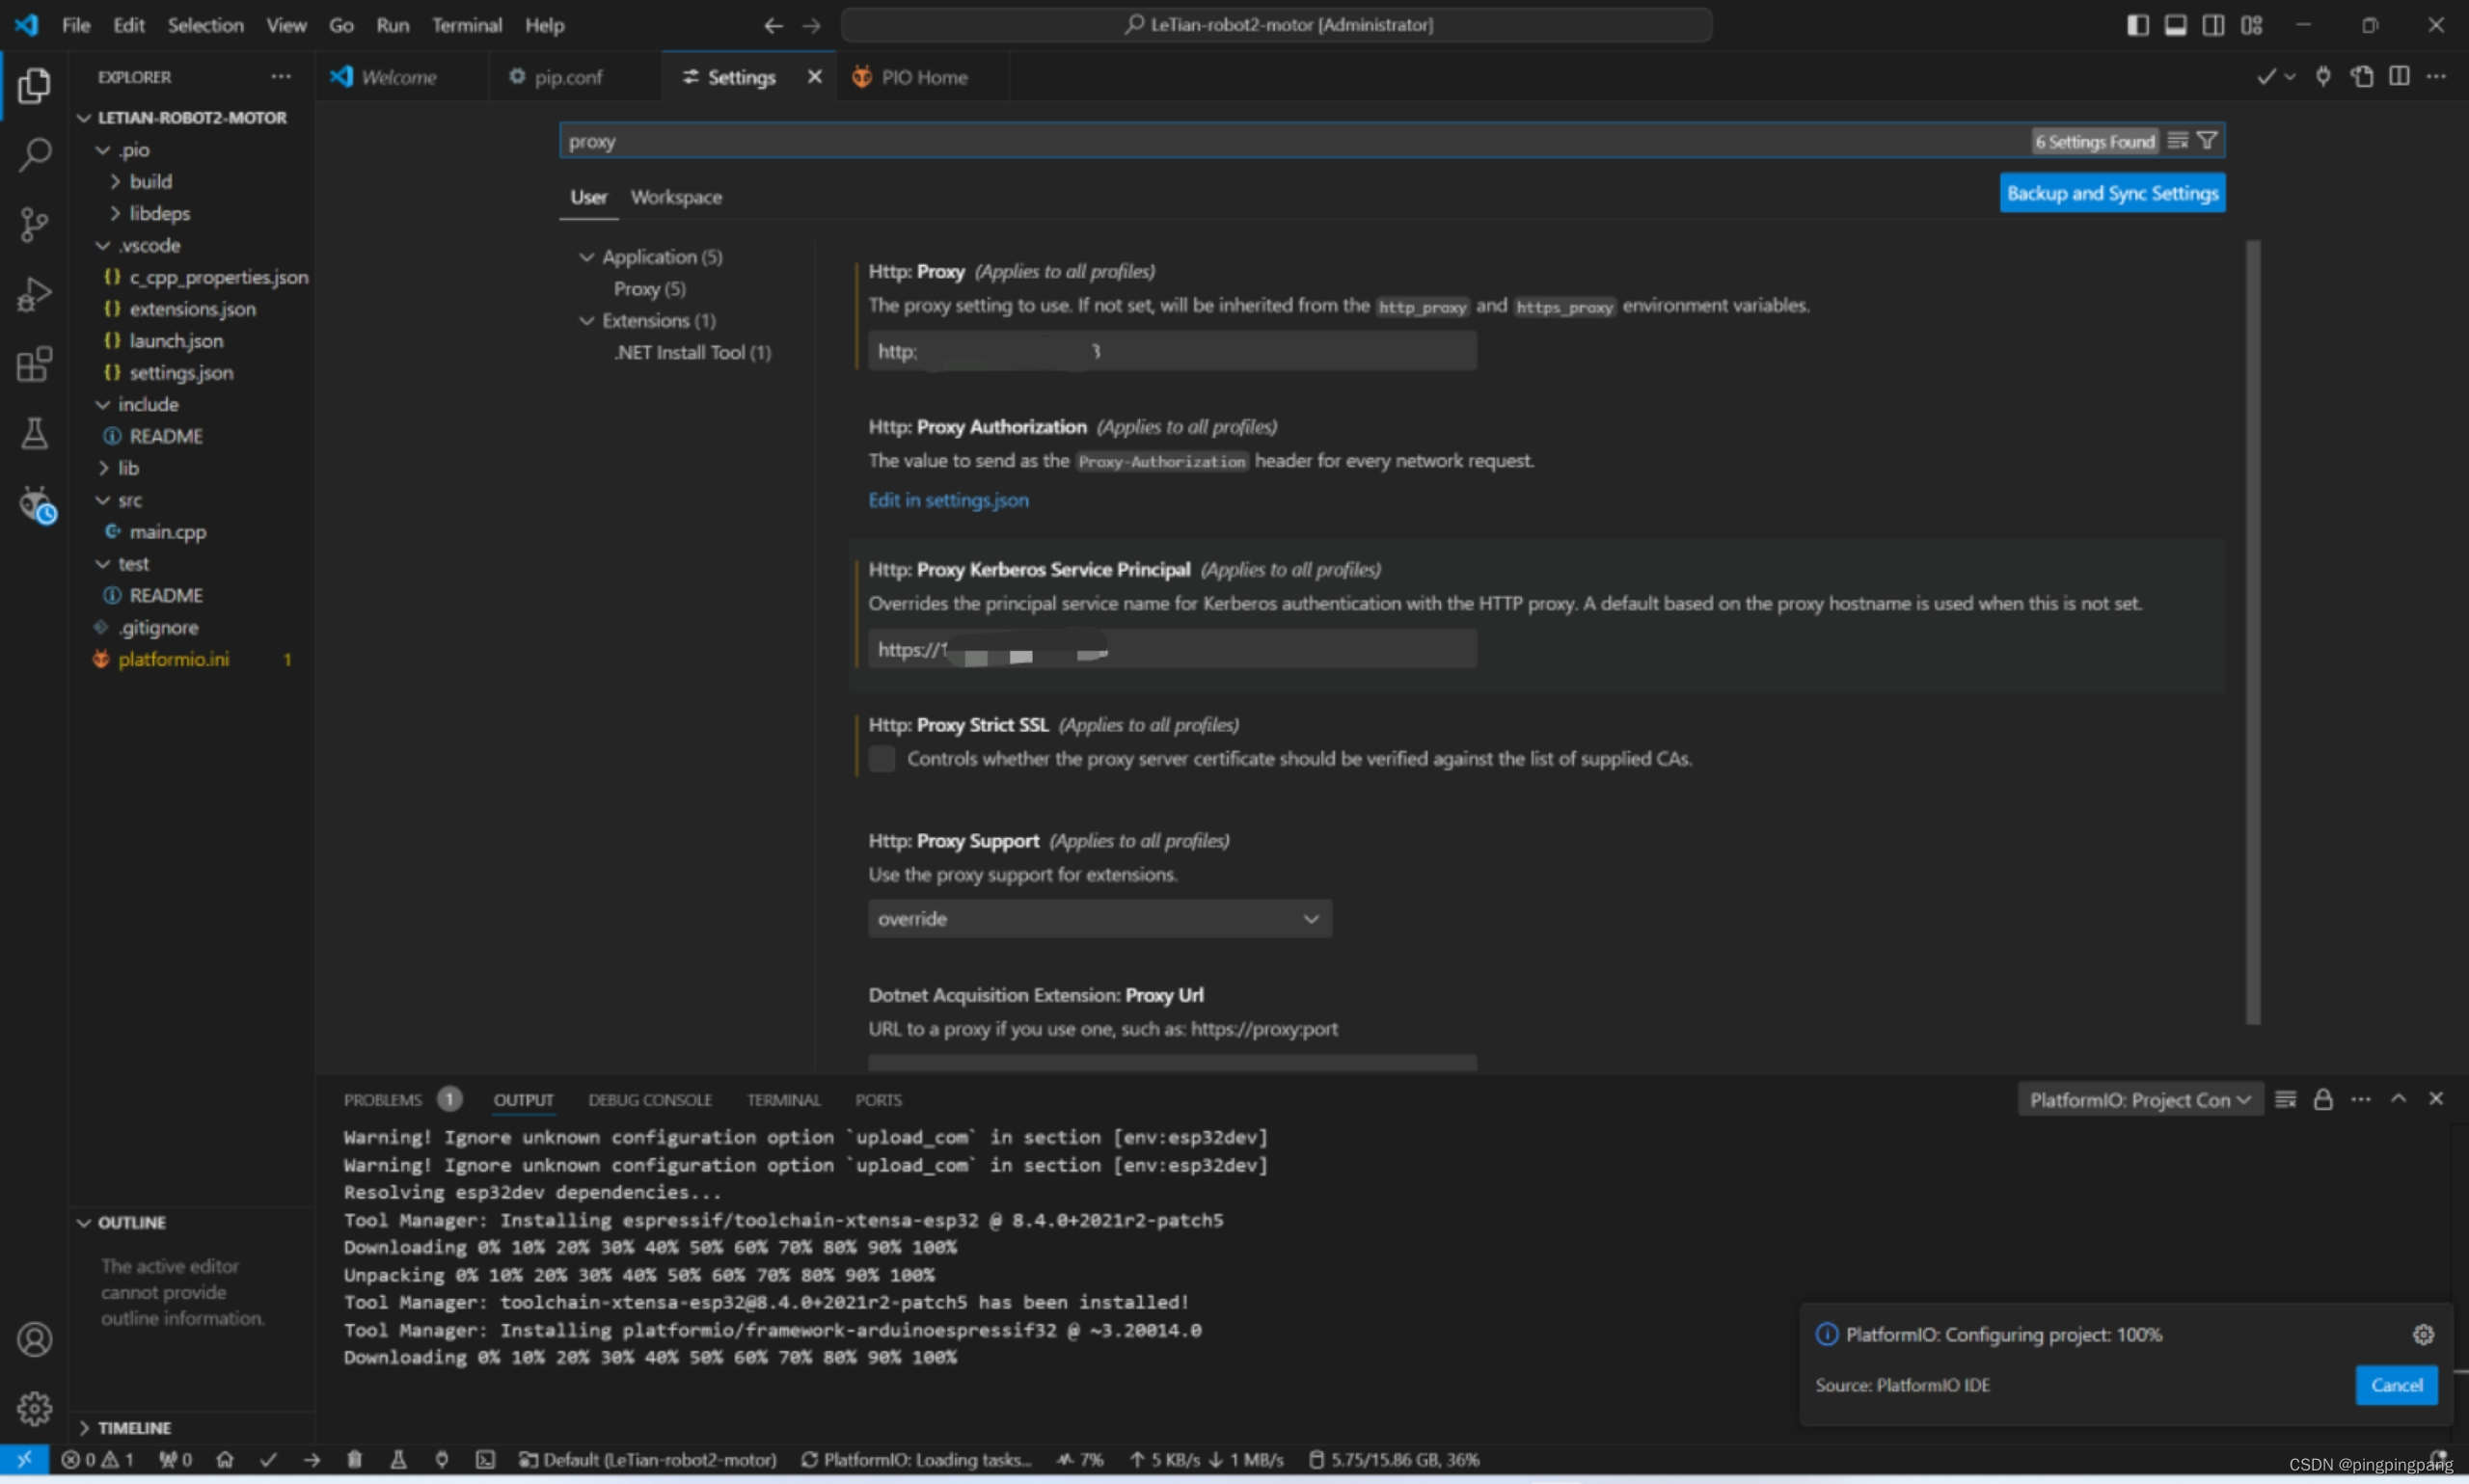This screenshot has width=2469, height=1484.
Task: Clean the project with the trash icon
Action: [356, 1459]
